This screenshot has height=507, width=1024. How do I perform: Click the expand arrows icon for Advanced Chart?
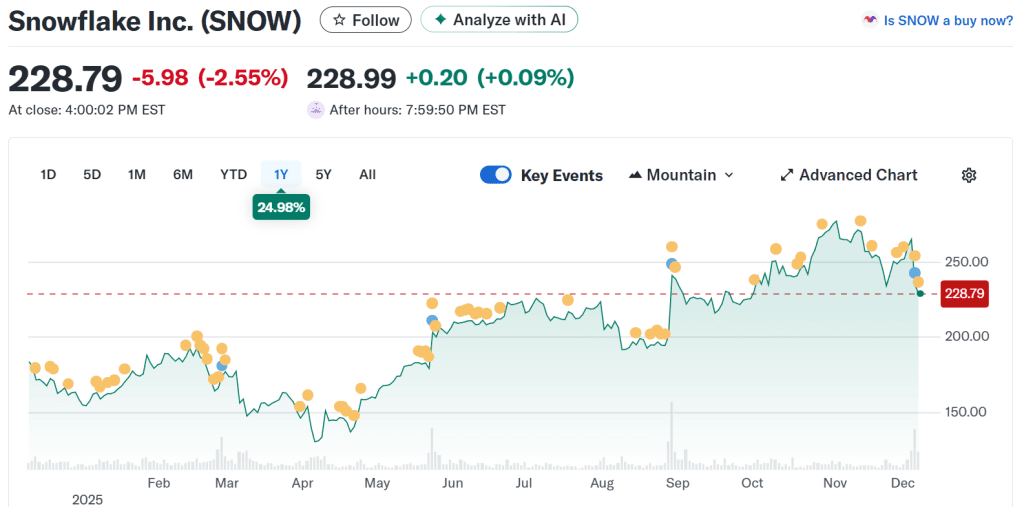[786, 175]
